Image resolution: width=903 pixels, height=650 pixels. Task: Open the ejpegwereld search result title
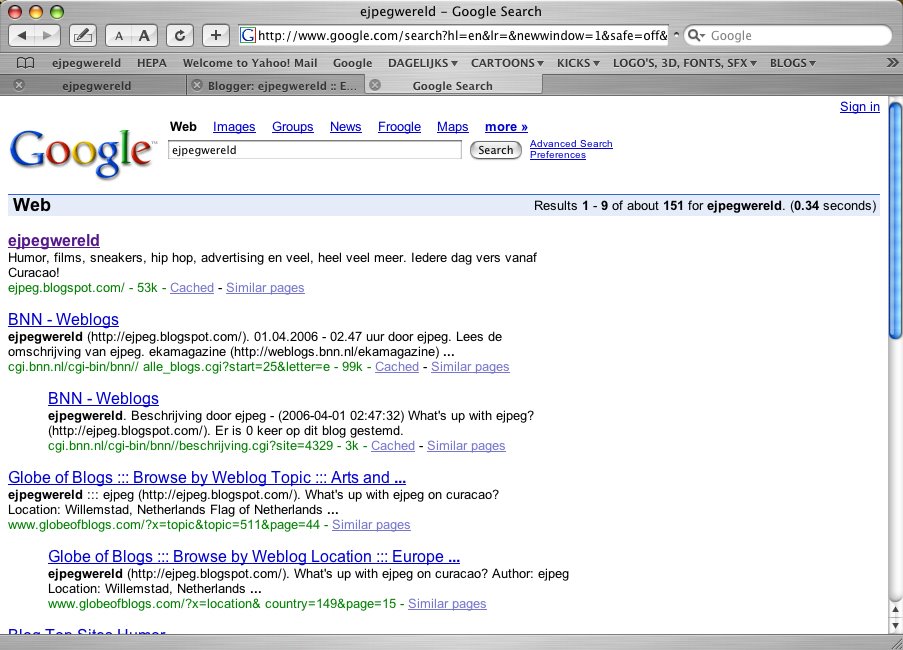click(x=54, y=240)
